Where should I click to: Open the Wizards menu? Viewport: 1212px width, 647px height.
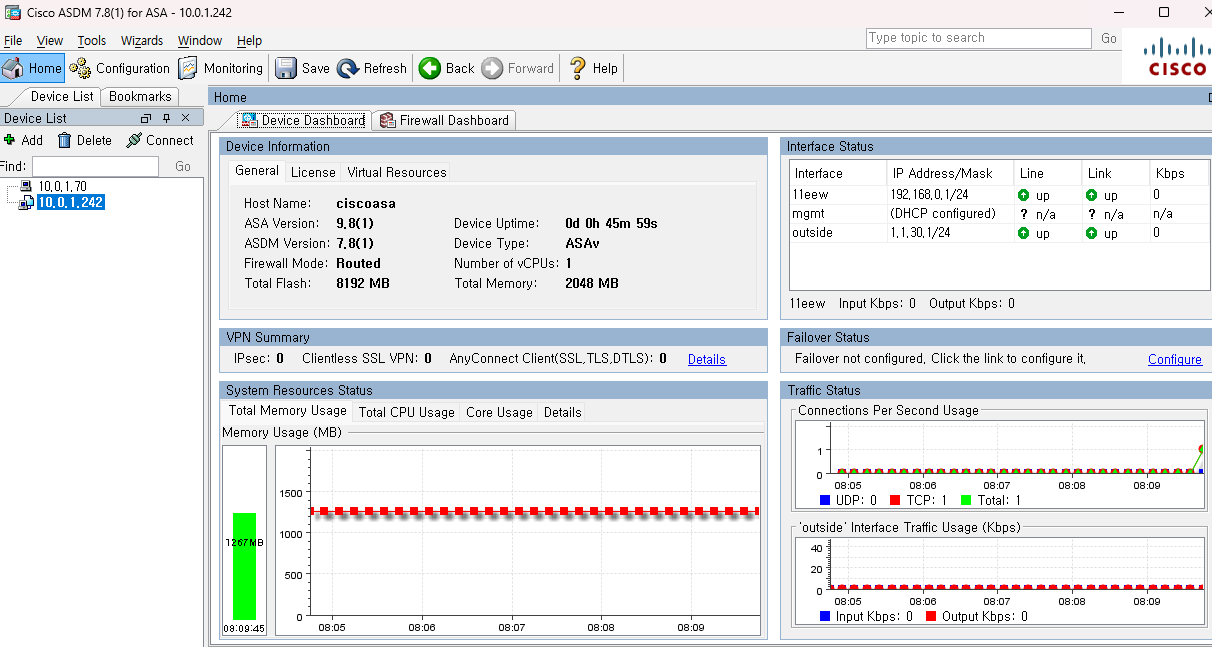tap(142, 41)
